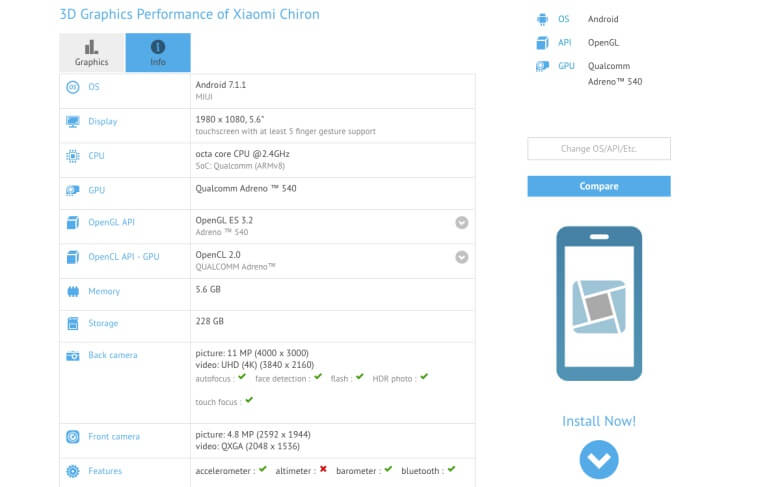Click 'Android' value in sidebar
This screenshot has height=487, width=780.
(x=603, y=19)
